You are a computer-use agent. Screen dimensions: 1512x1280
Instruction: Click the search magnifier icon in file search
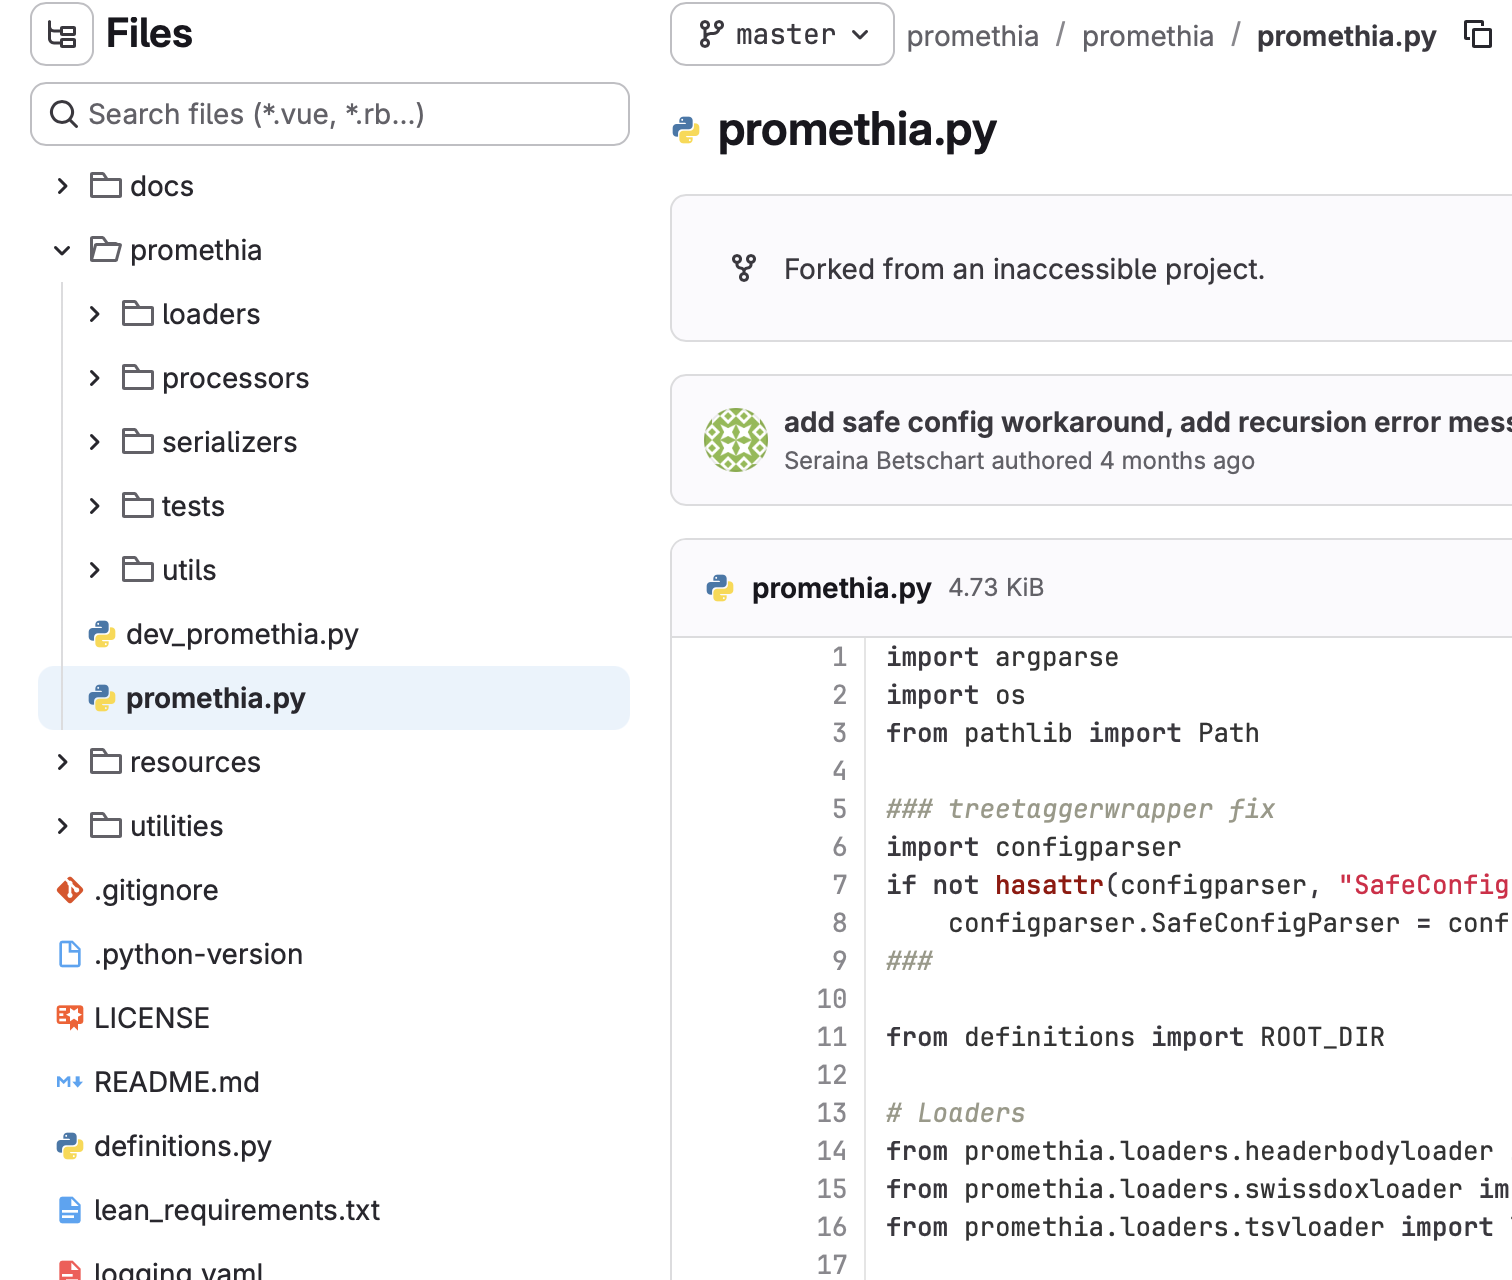pyautogui.click(x=64, y=114)
